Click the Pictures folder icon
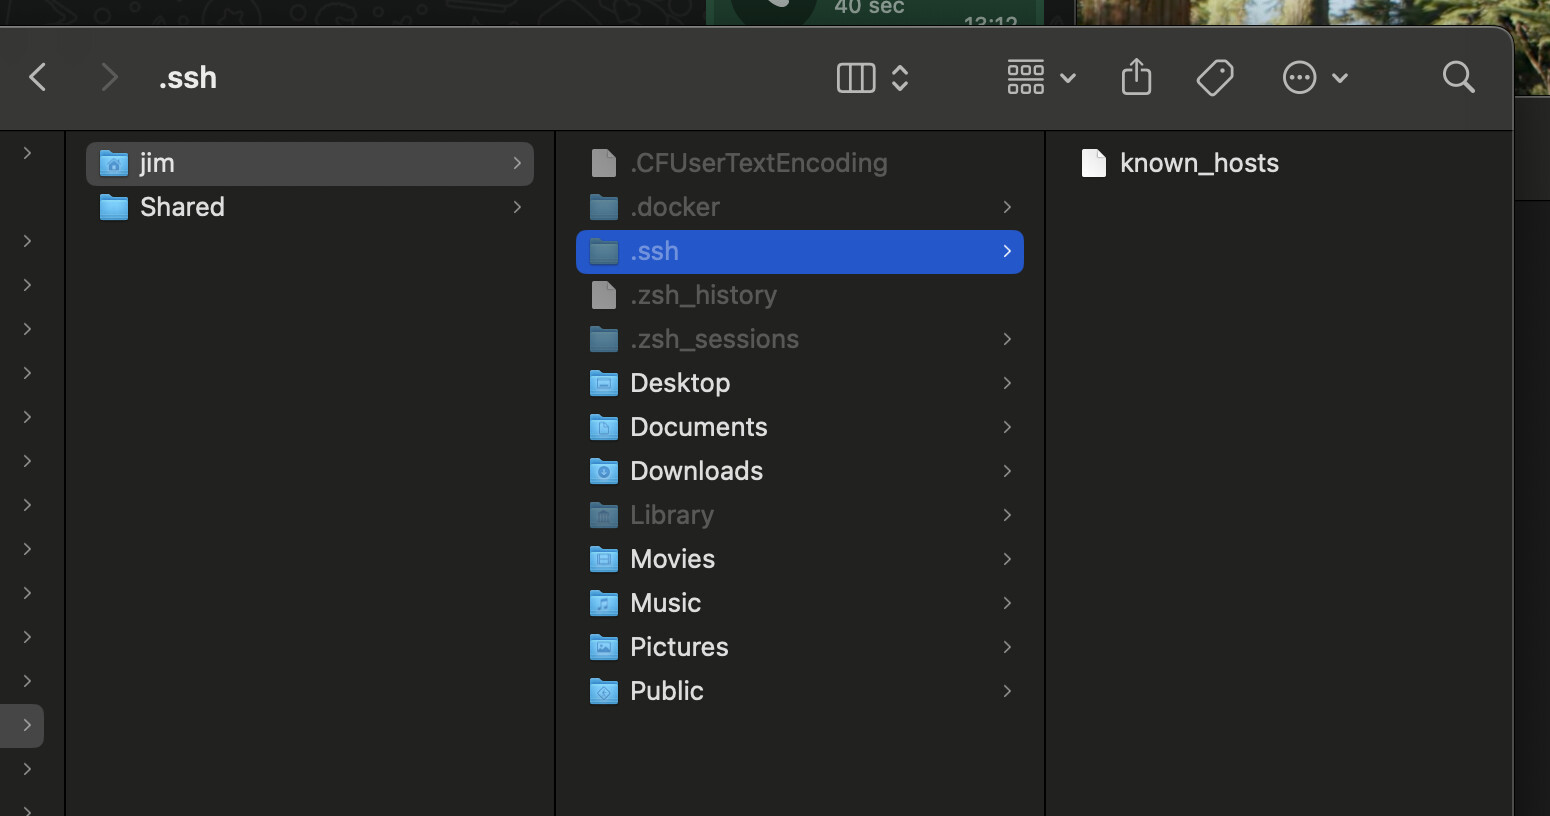Image resolution: width=1550 pixels, height=816 pixels. click(x=604, y=647)
